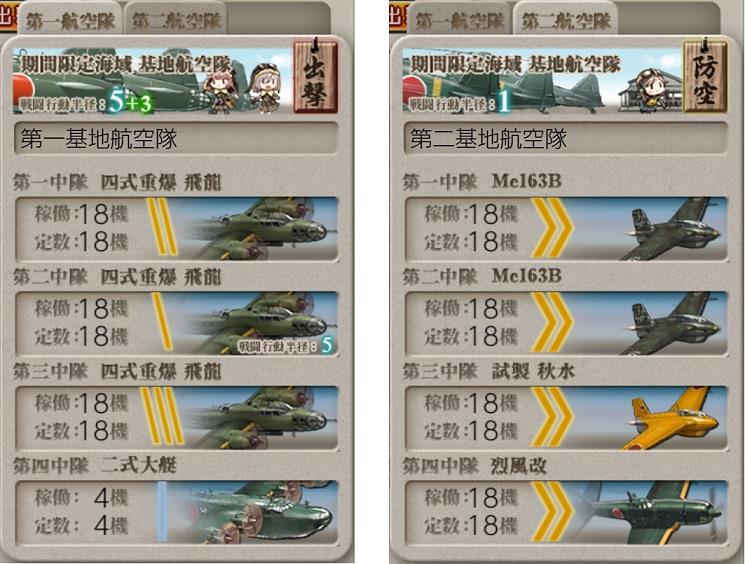This screenshot has height=564, width=745.
Task: Click blue proficiency bar on 二式大艇 slot
Action: [x=162, y=512]
